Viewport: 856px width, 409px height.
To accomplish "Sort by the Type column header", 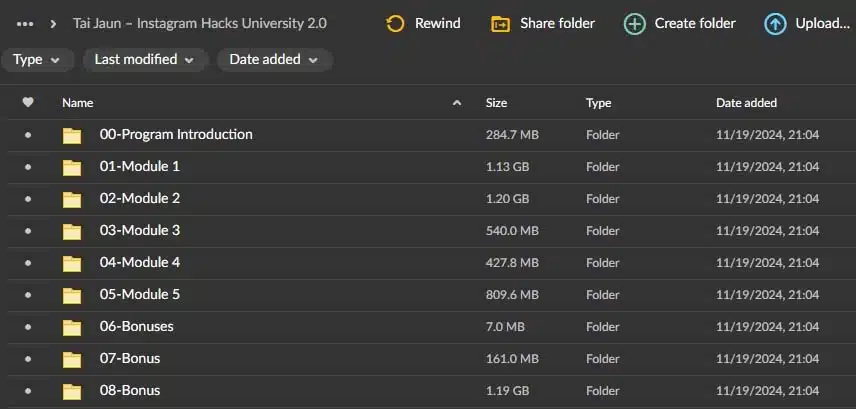I will (x=598, y=103).
